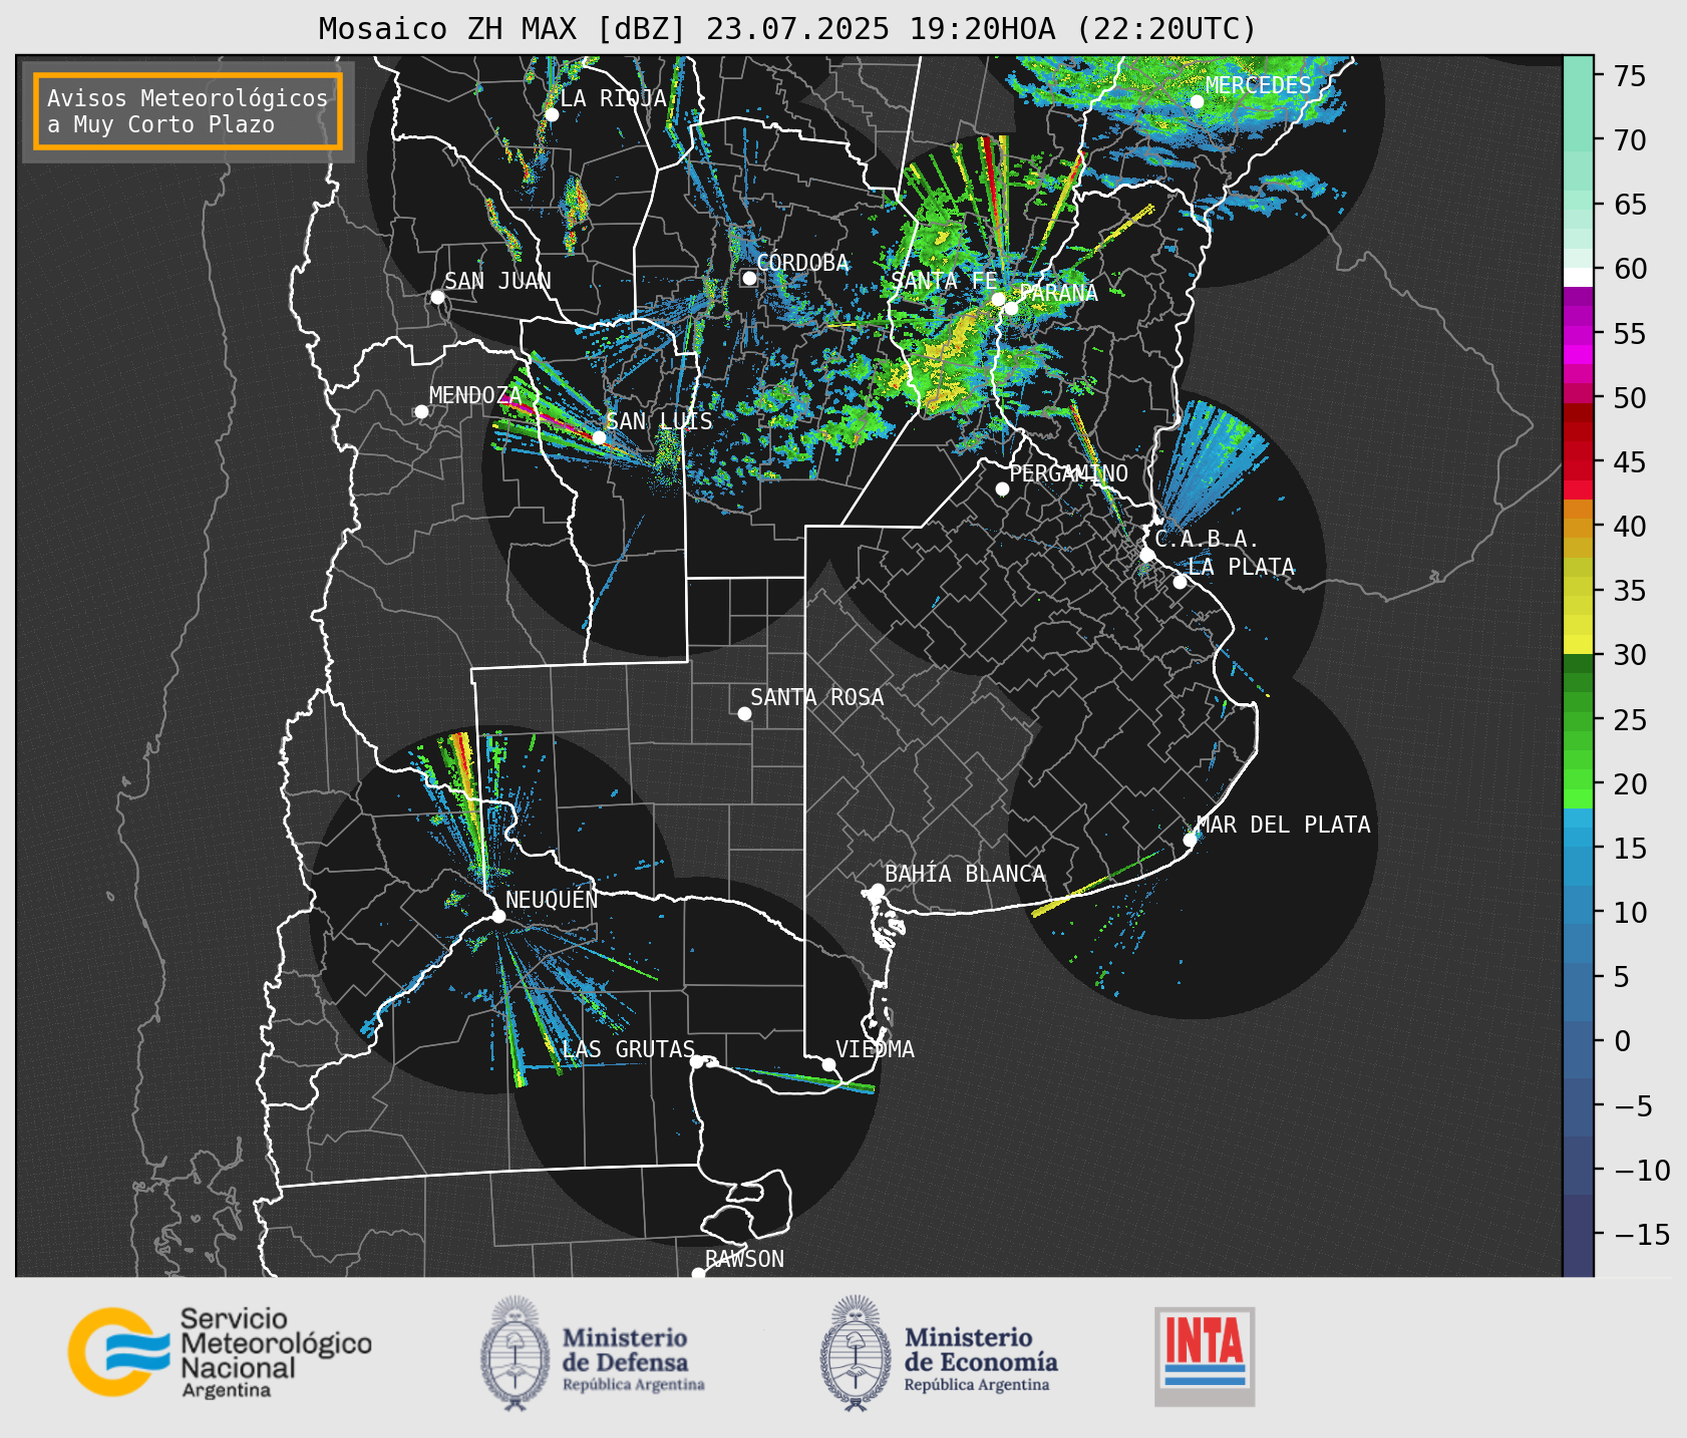
Task: Click the SAN JUAN label text
Action: 498,281
